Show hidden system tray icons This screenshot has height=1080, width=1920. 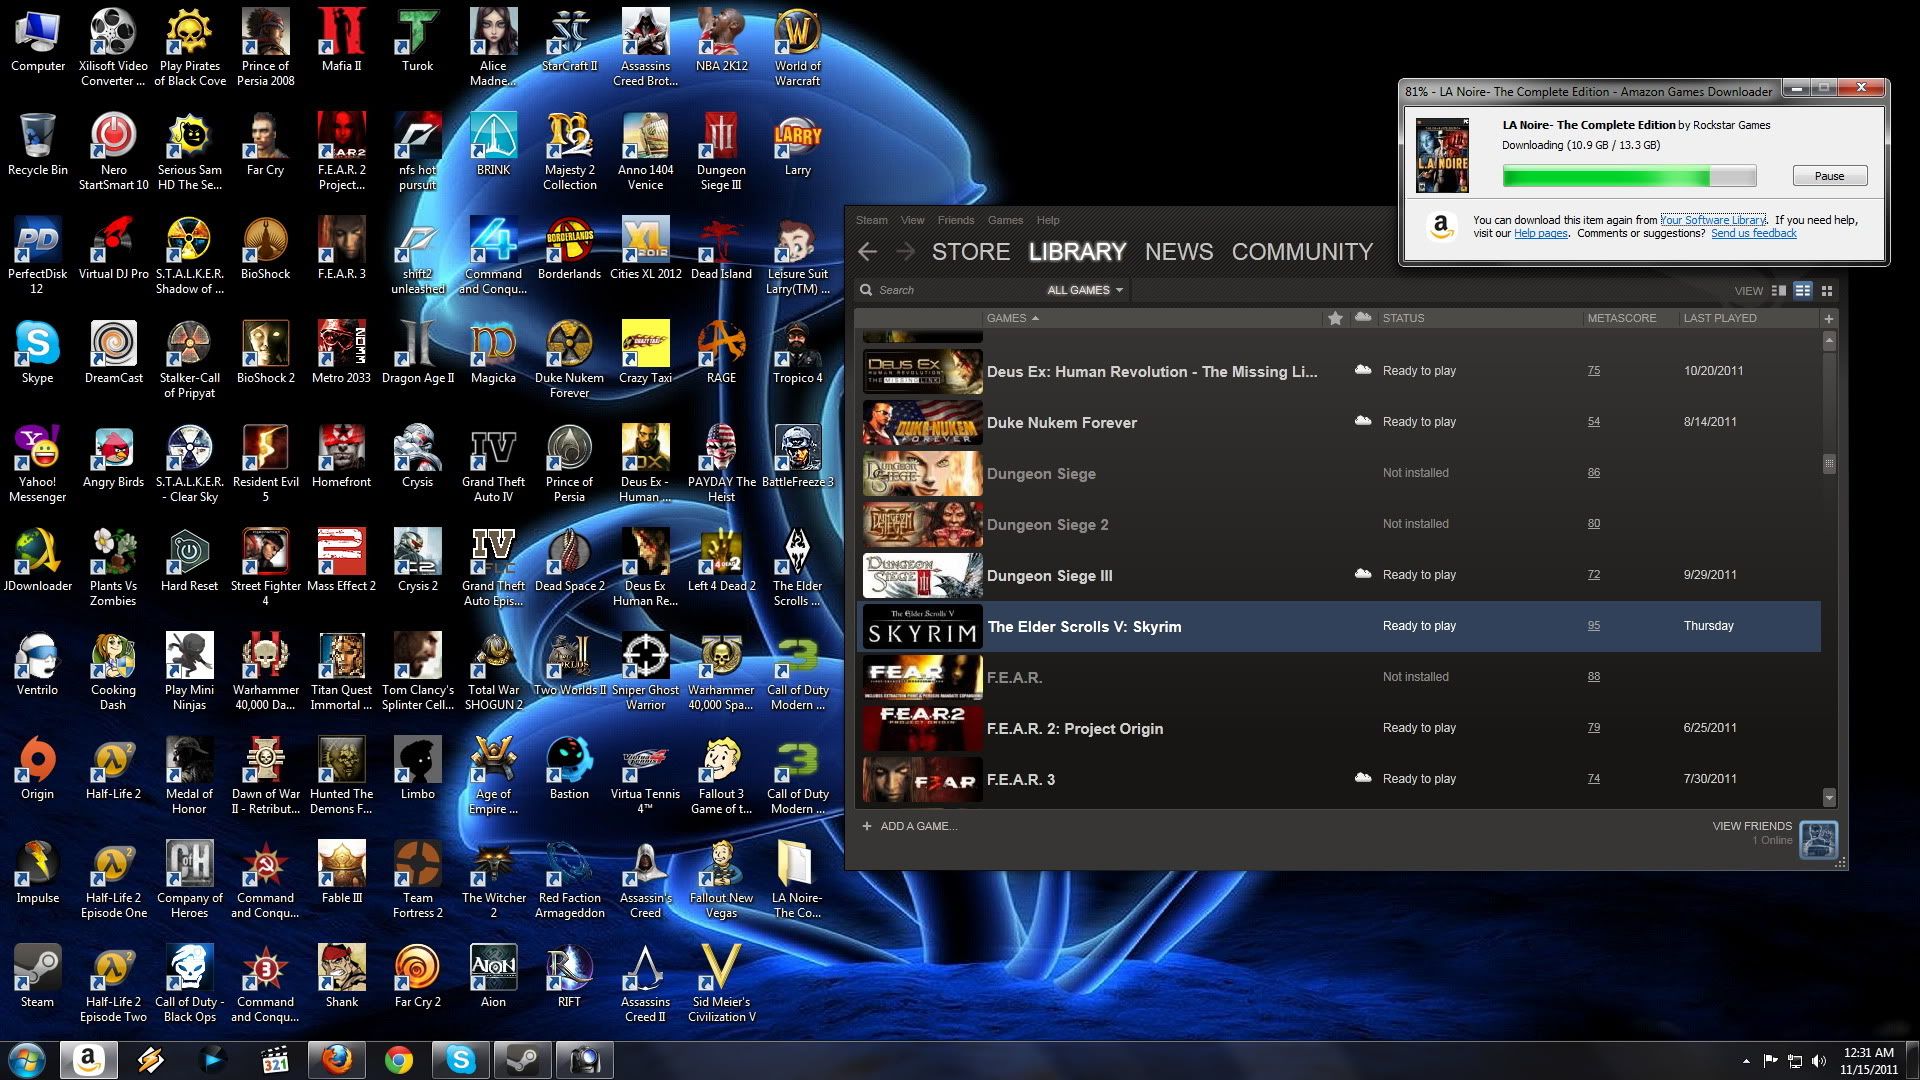pyautogui.click(x=1746, y=1061)
